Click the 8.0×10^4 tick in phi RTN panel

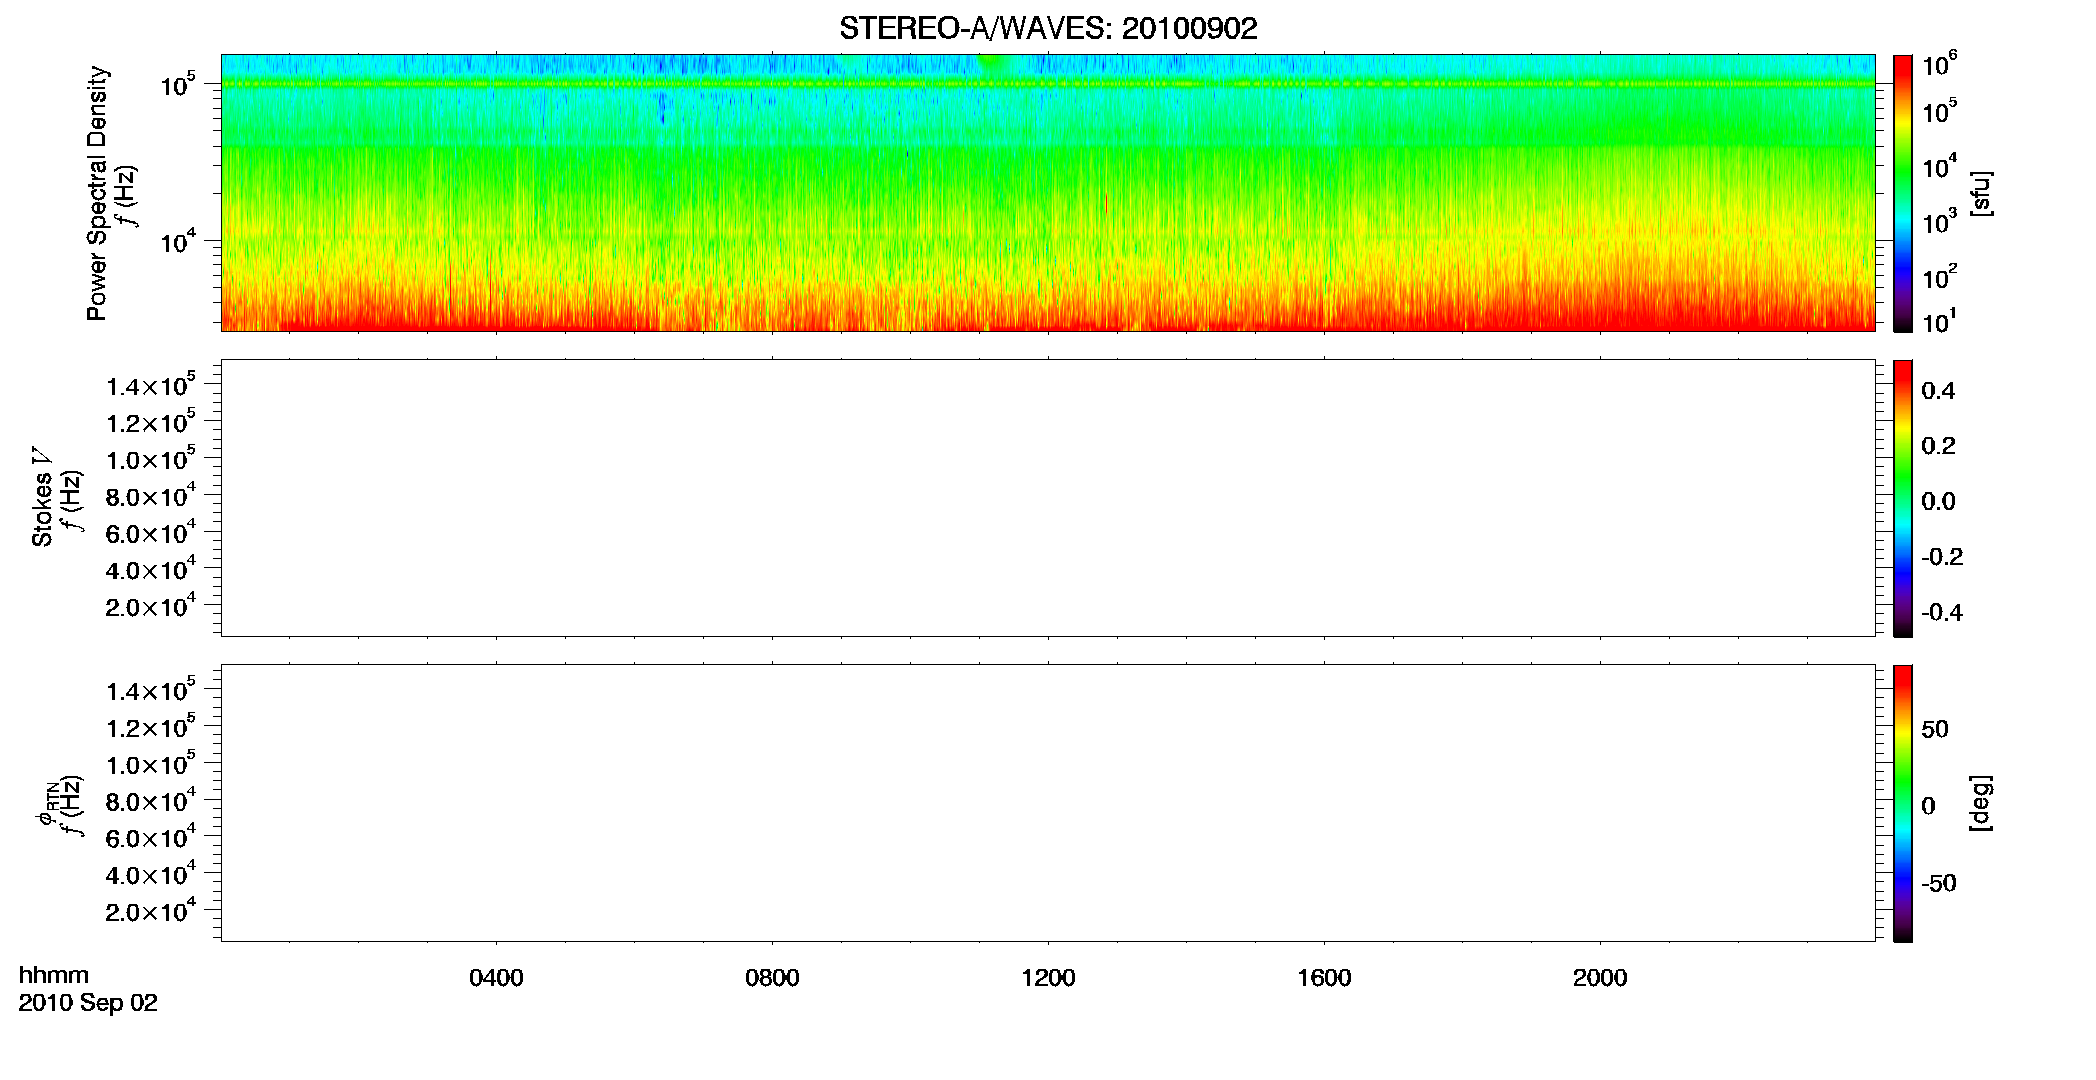click(151, 800)
